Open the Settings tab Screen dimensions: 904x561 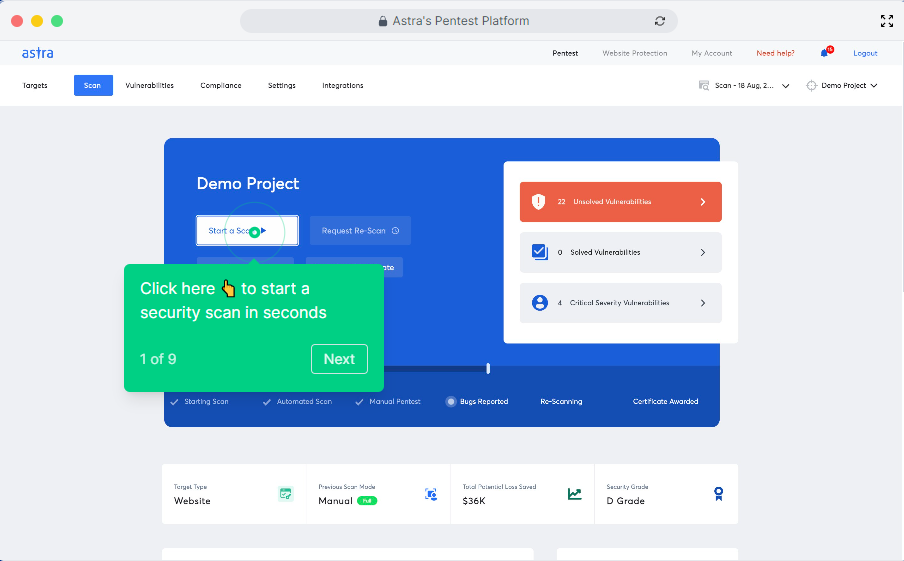pyautogui.click(x=281, y=85)
